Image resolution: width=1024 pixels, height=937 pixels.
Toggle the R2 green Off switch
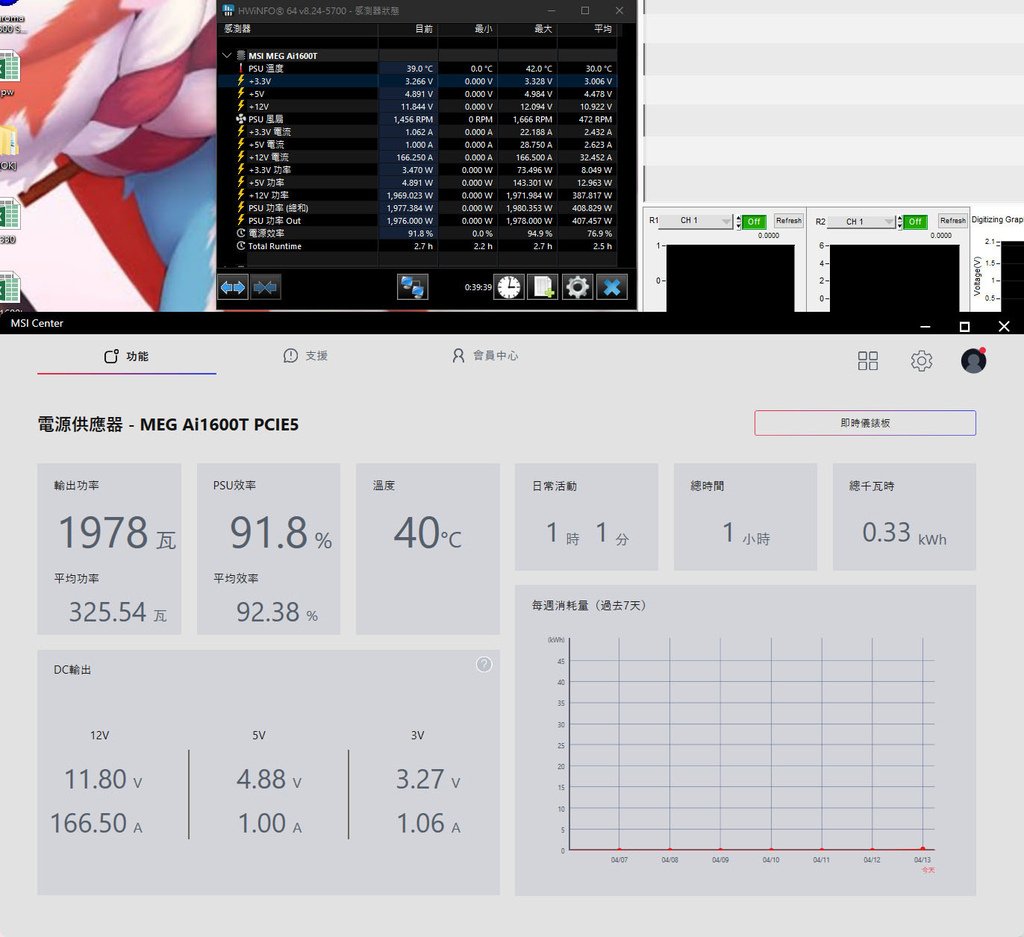coord(916,221)
